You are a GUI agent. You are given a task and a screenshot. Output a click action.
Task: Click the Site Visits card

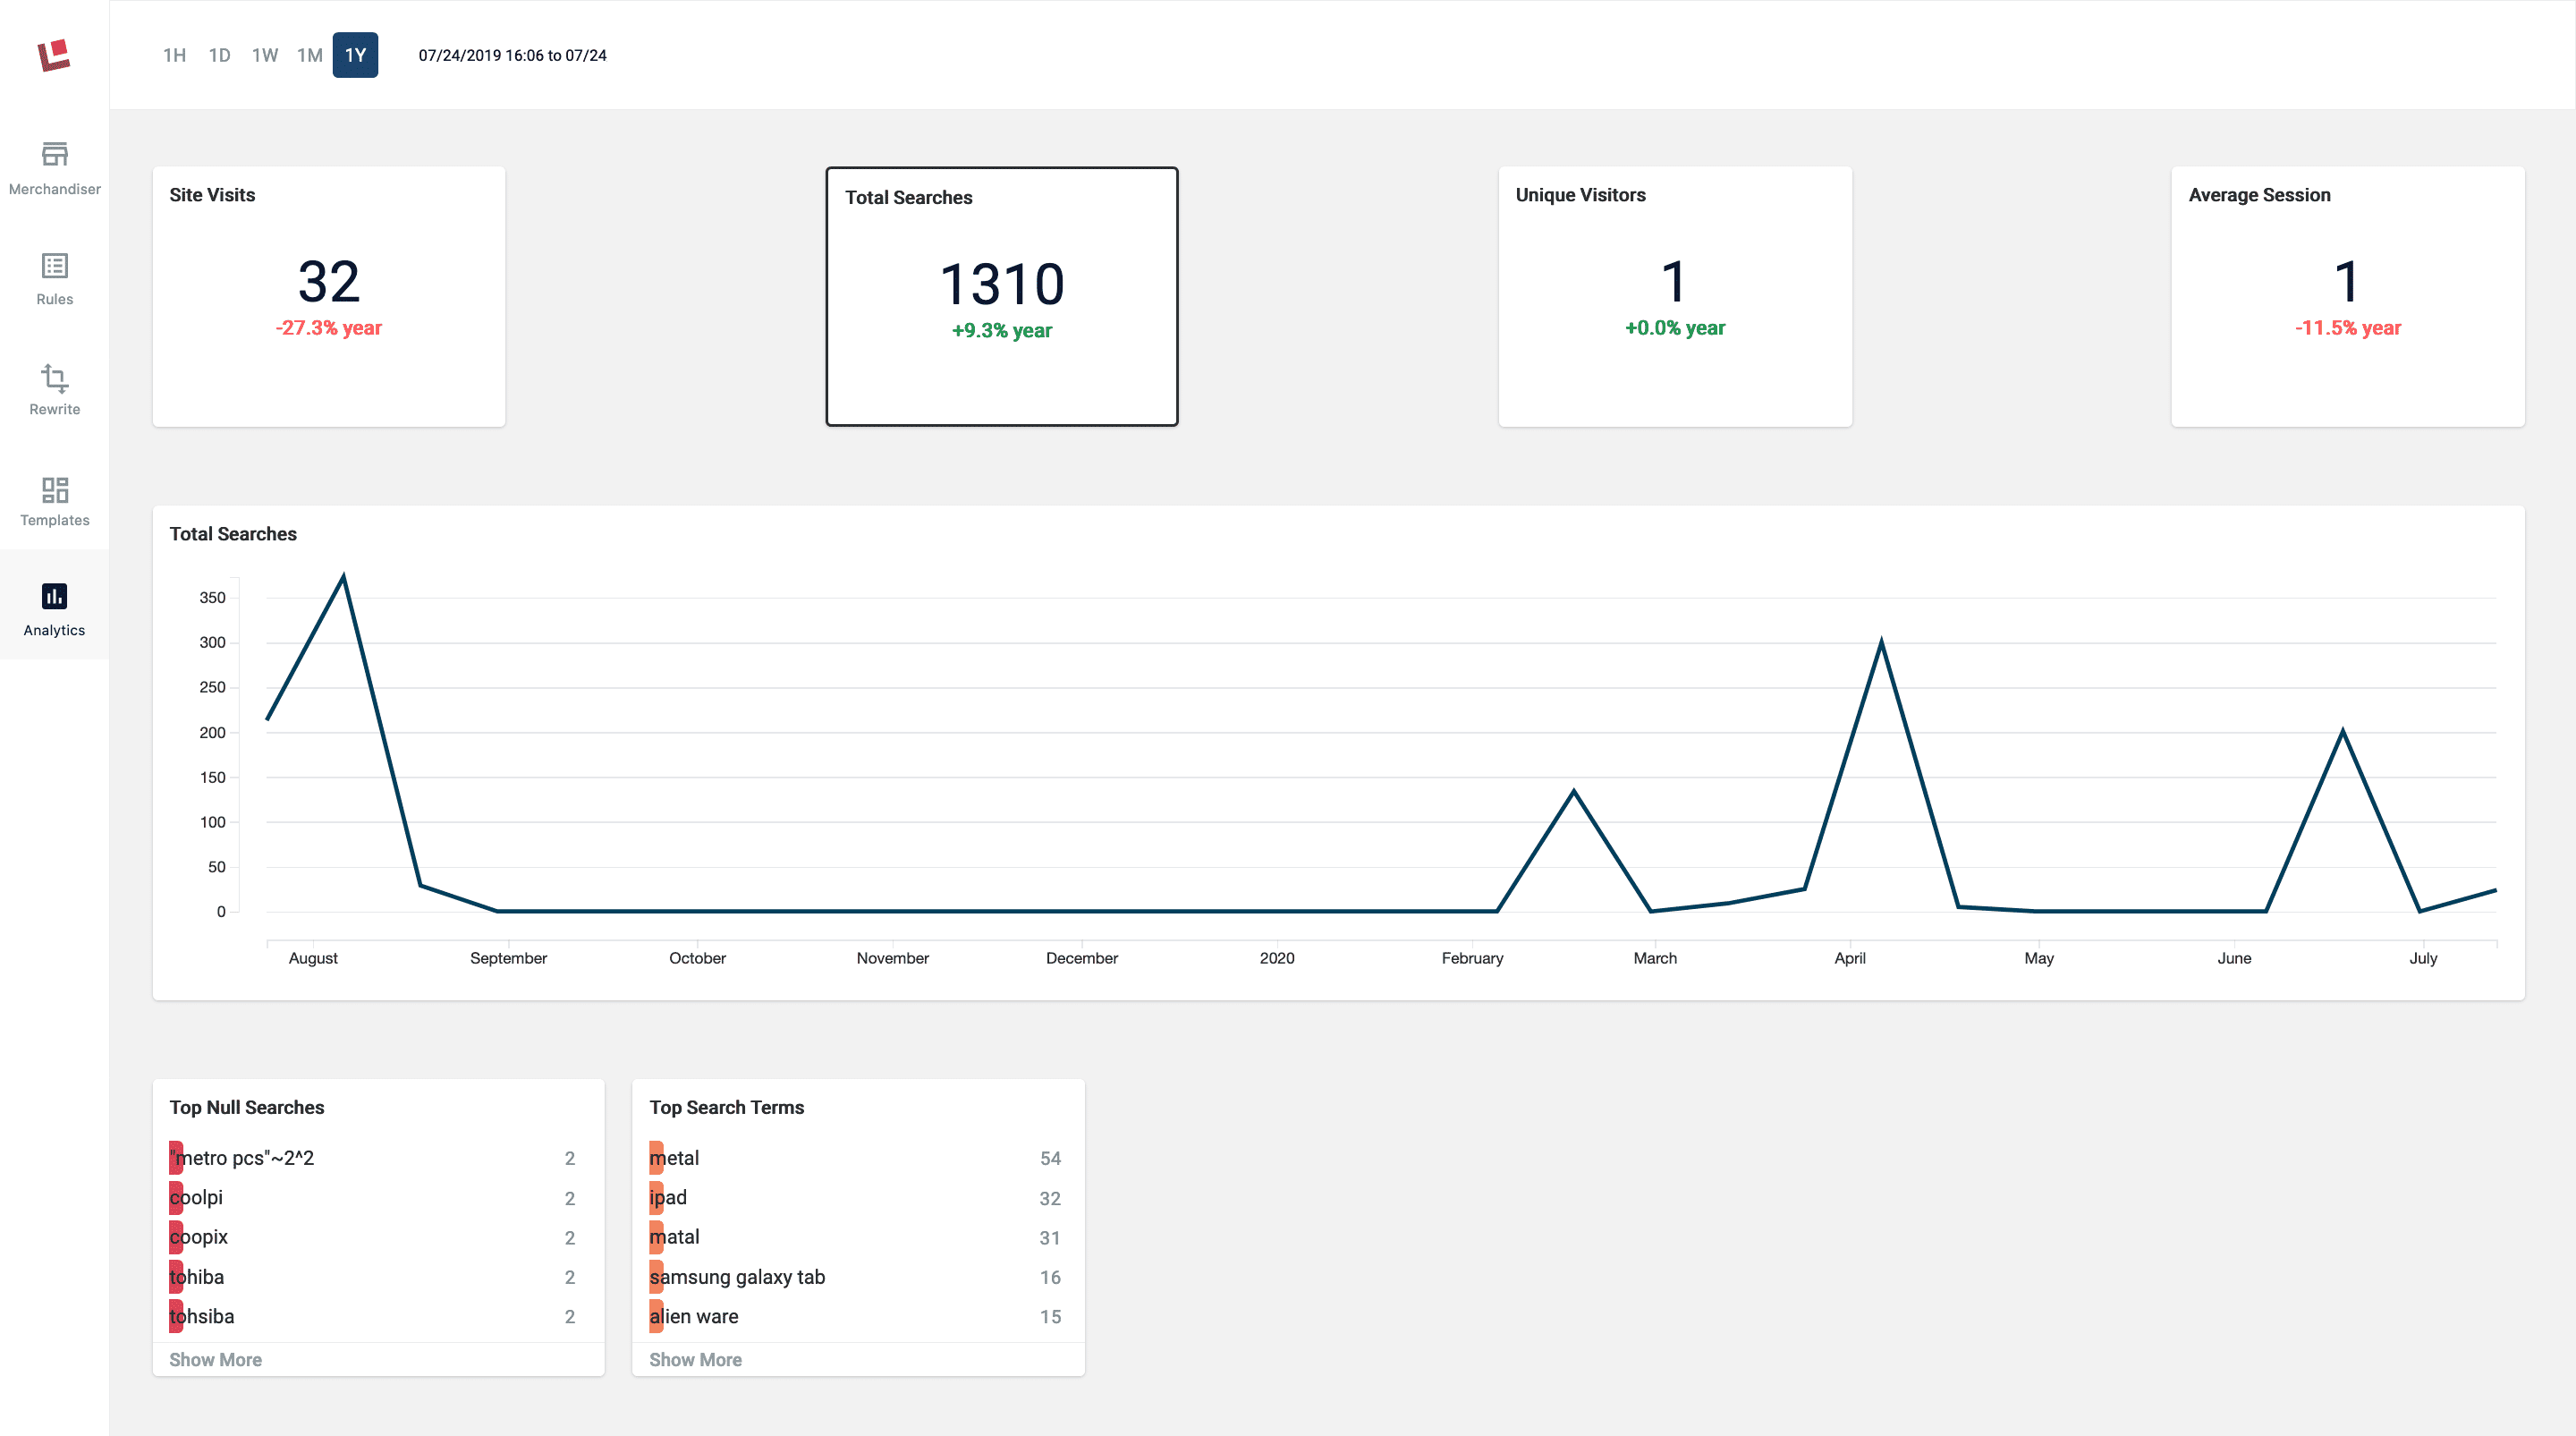click(328, 296)
